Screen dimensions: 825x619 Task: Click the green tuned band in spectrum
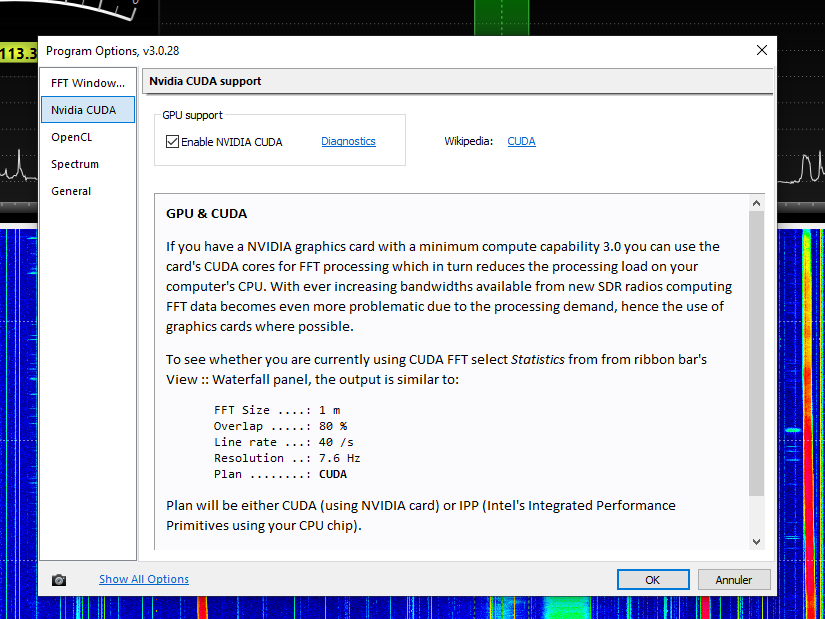tap(501, 18)
